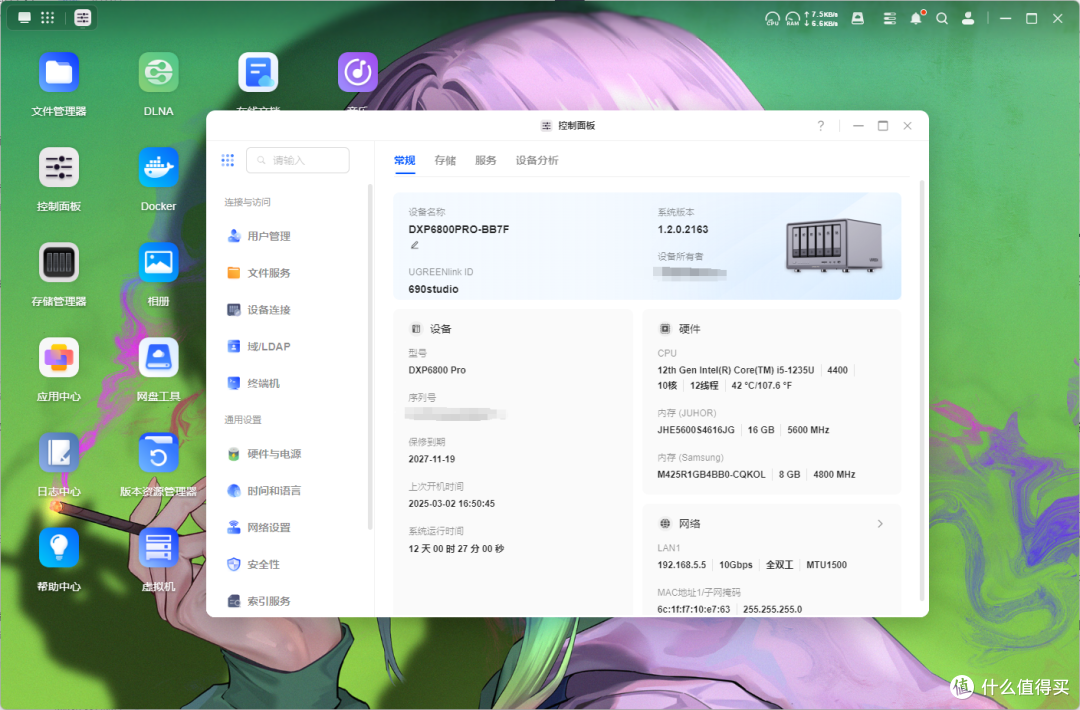Image resolution: width=1080 pixels, height=710 pixels.
Task: Open the online document app icon
Action: (258, 72)
